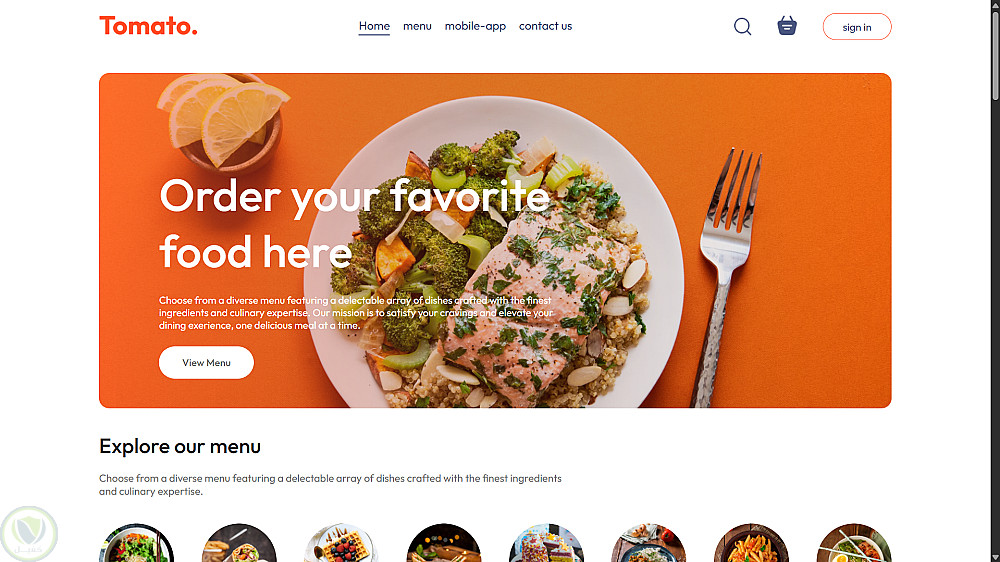Choose the waffle with berries category
This screenshot has height=562, width=1000.
(x=342, y=543)
